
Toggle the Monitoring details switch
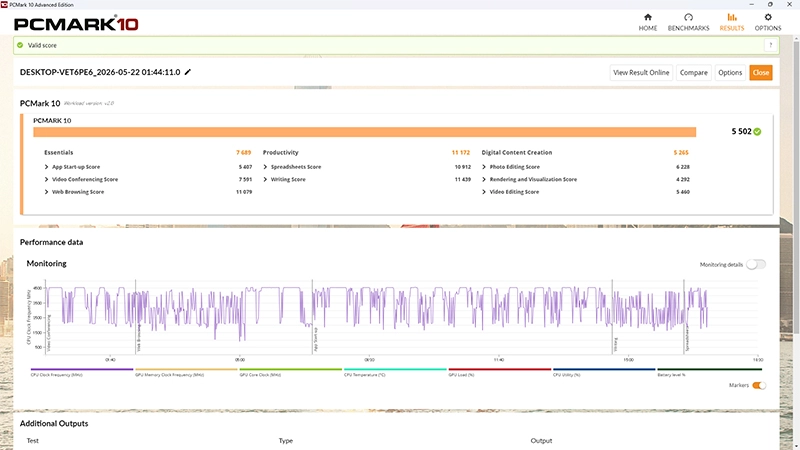(756, 264)
